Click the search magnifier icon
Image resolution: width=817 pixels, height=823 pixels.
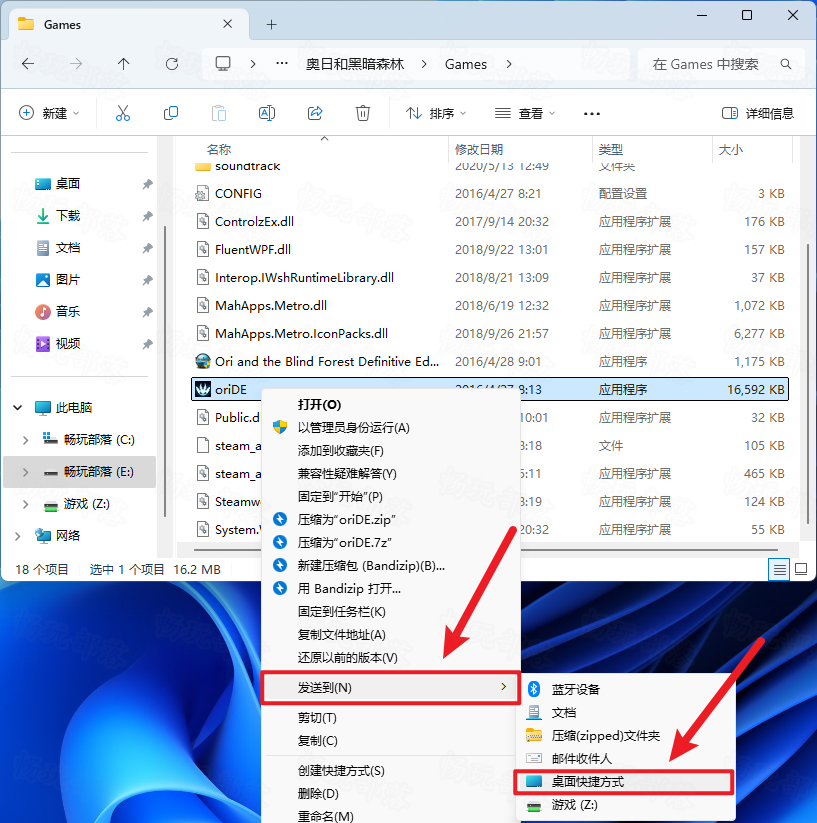[786, 64]
